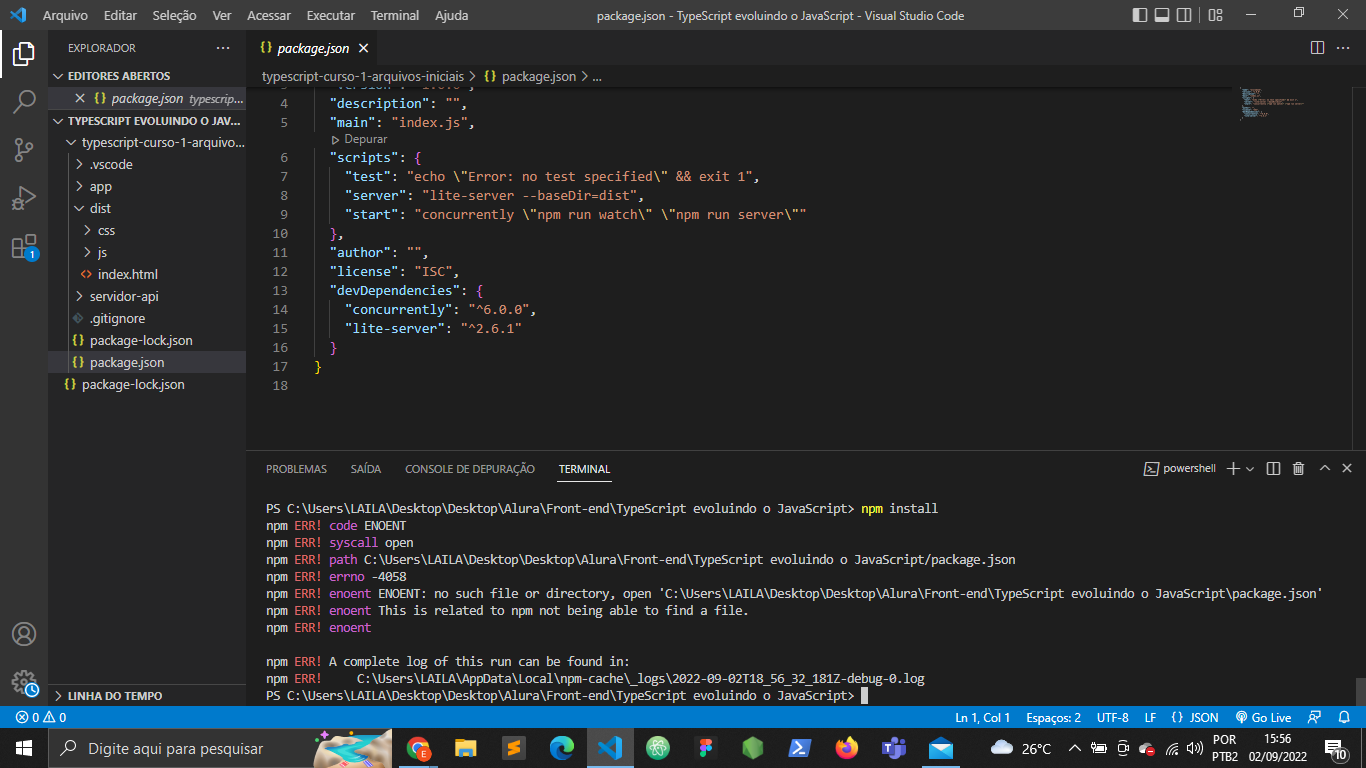Switch to Saída panel tab
This screenshot has width=1366, height=768.
coord(366,469)
